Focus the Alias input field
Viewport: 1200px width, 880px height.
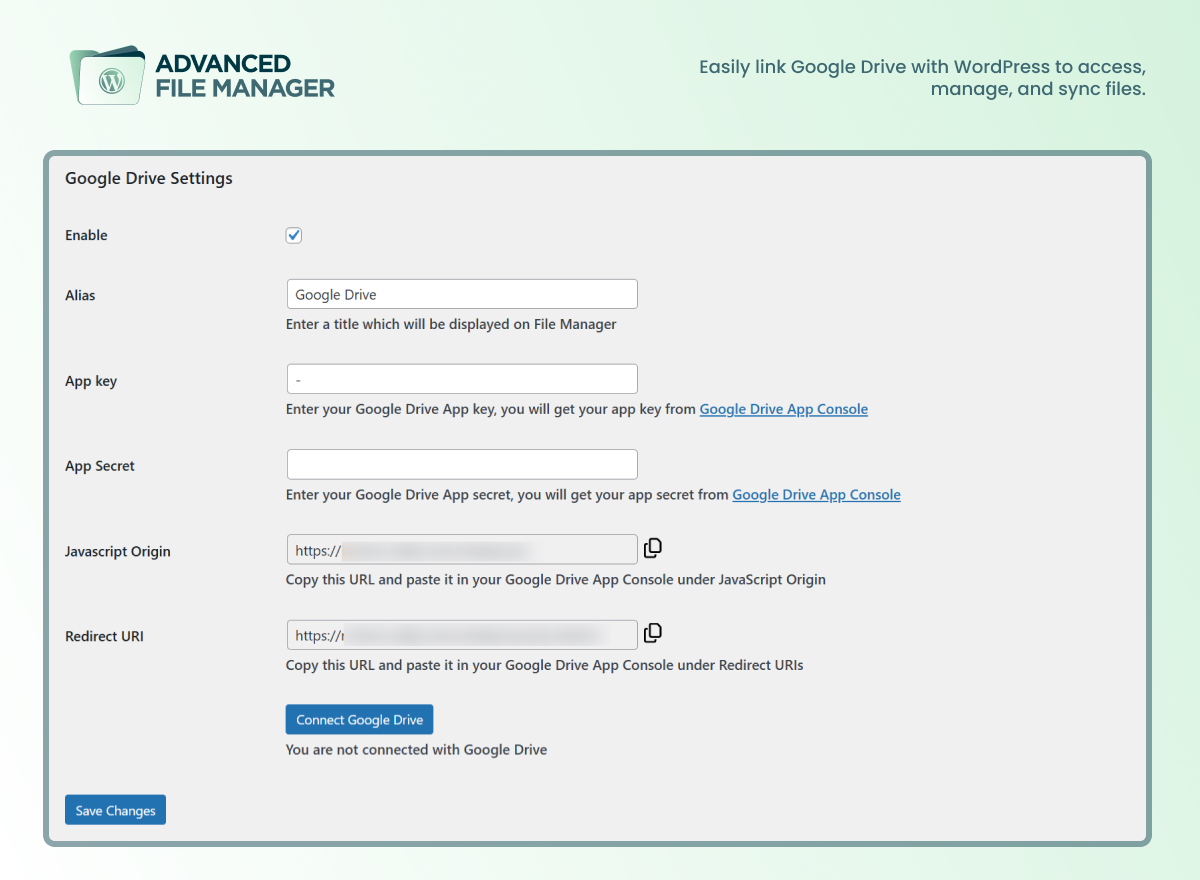tap(462, 294)
